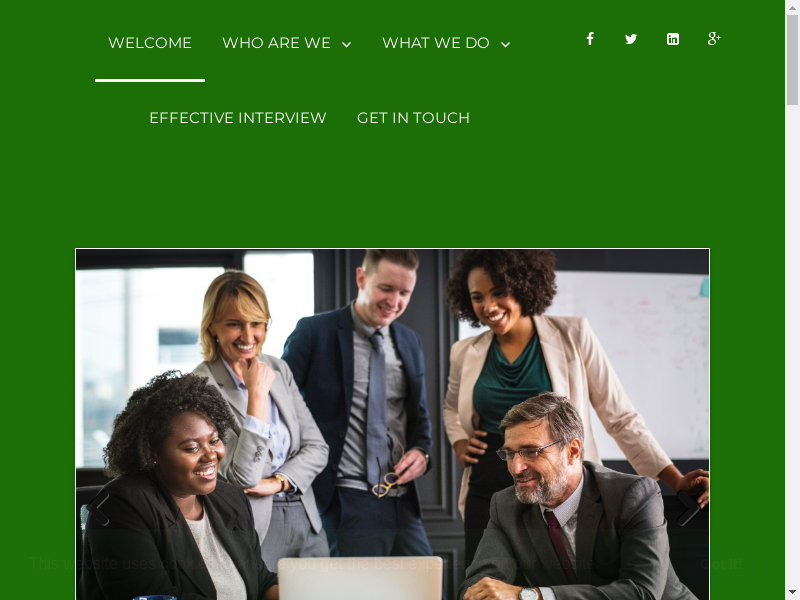Screen dimensions: 800x600
Task: Open the Twitter social icon
Action: [x=631, y=39]
